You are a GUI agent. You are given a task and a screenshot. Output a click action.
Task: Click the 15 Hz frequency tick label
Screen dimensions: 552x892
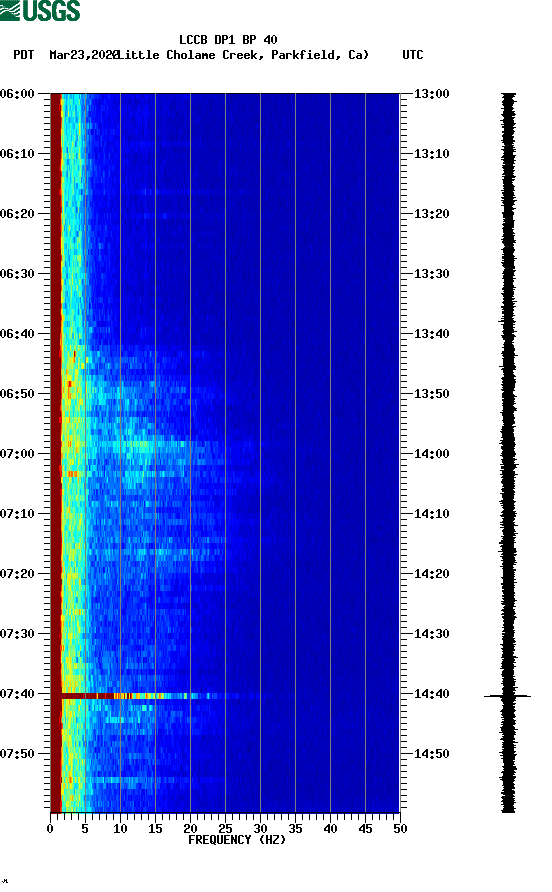(x=155, y=829)
